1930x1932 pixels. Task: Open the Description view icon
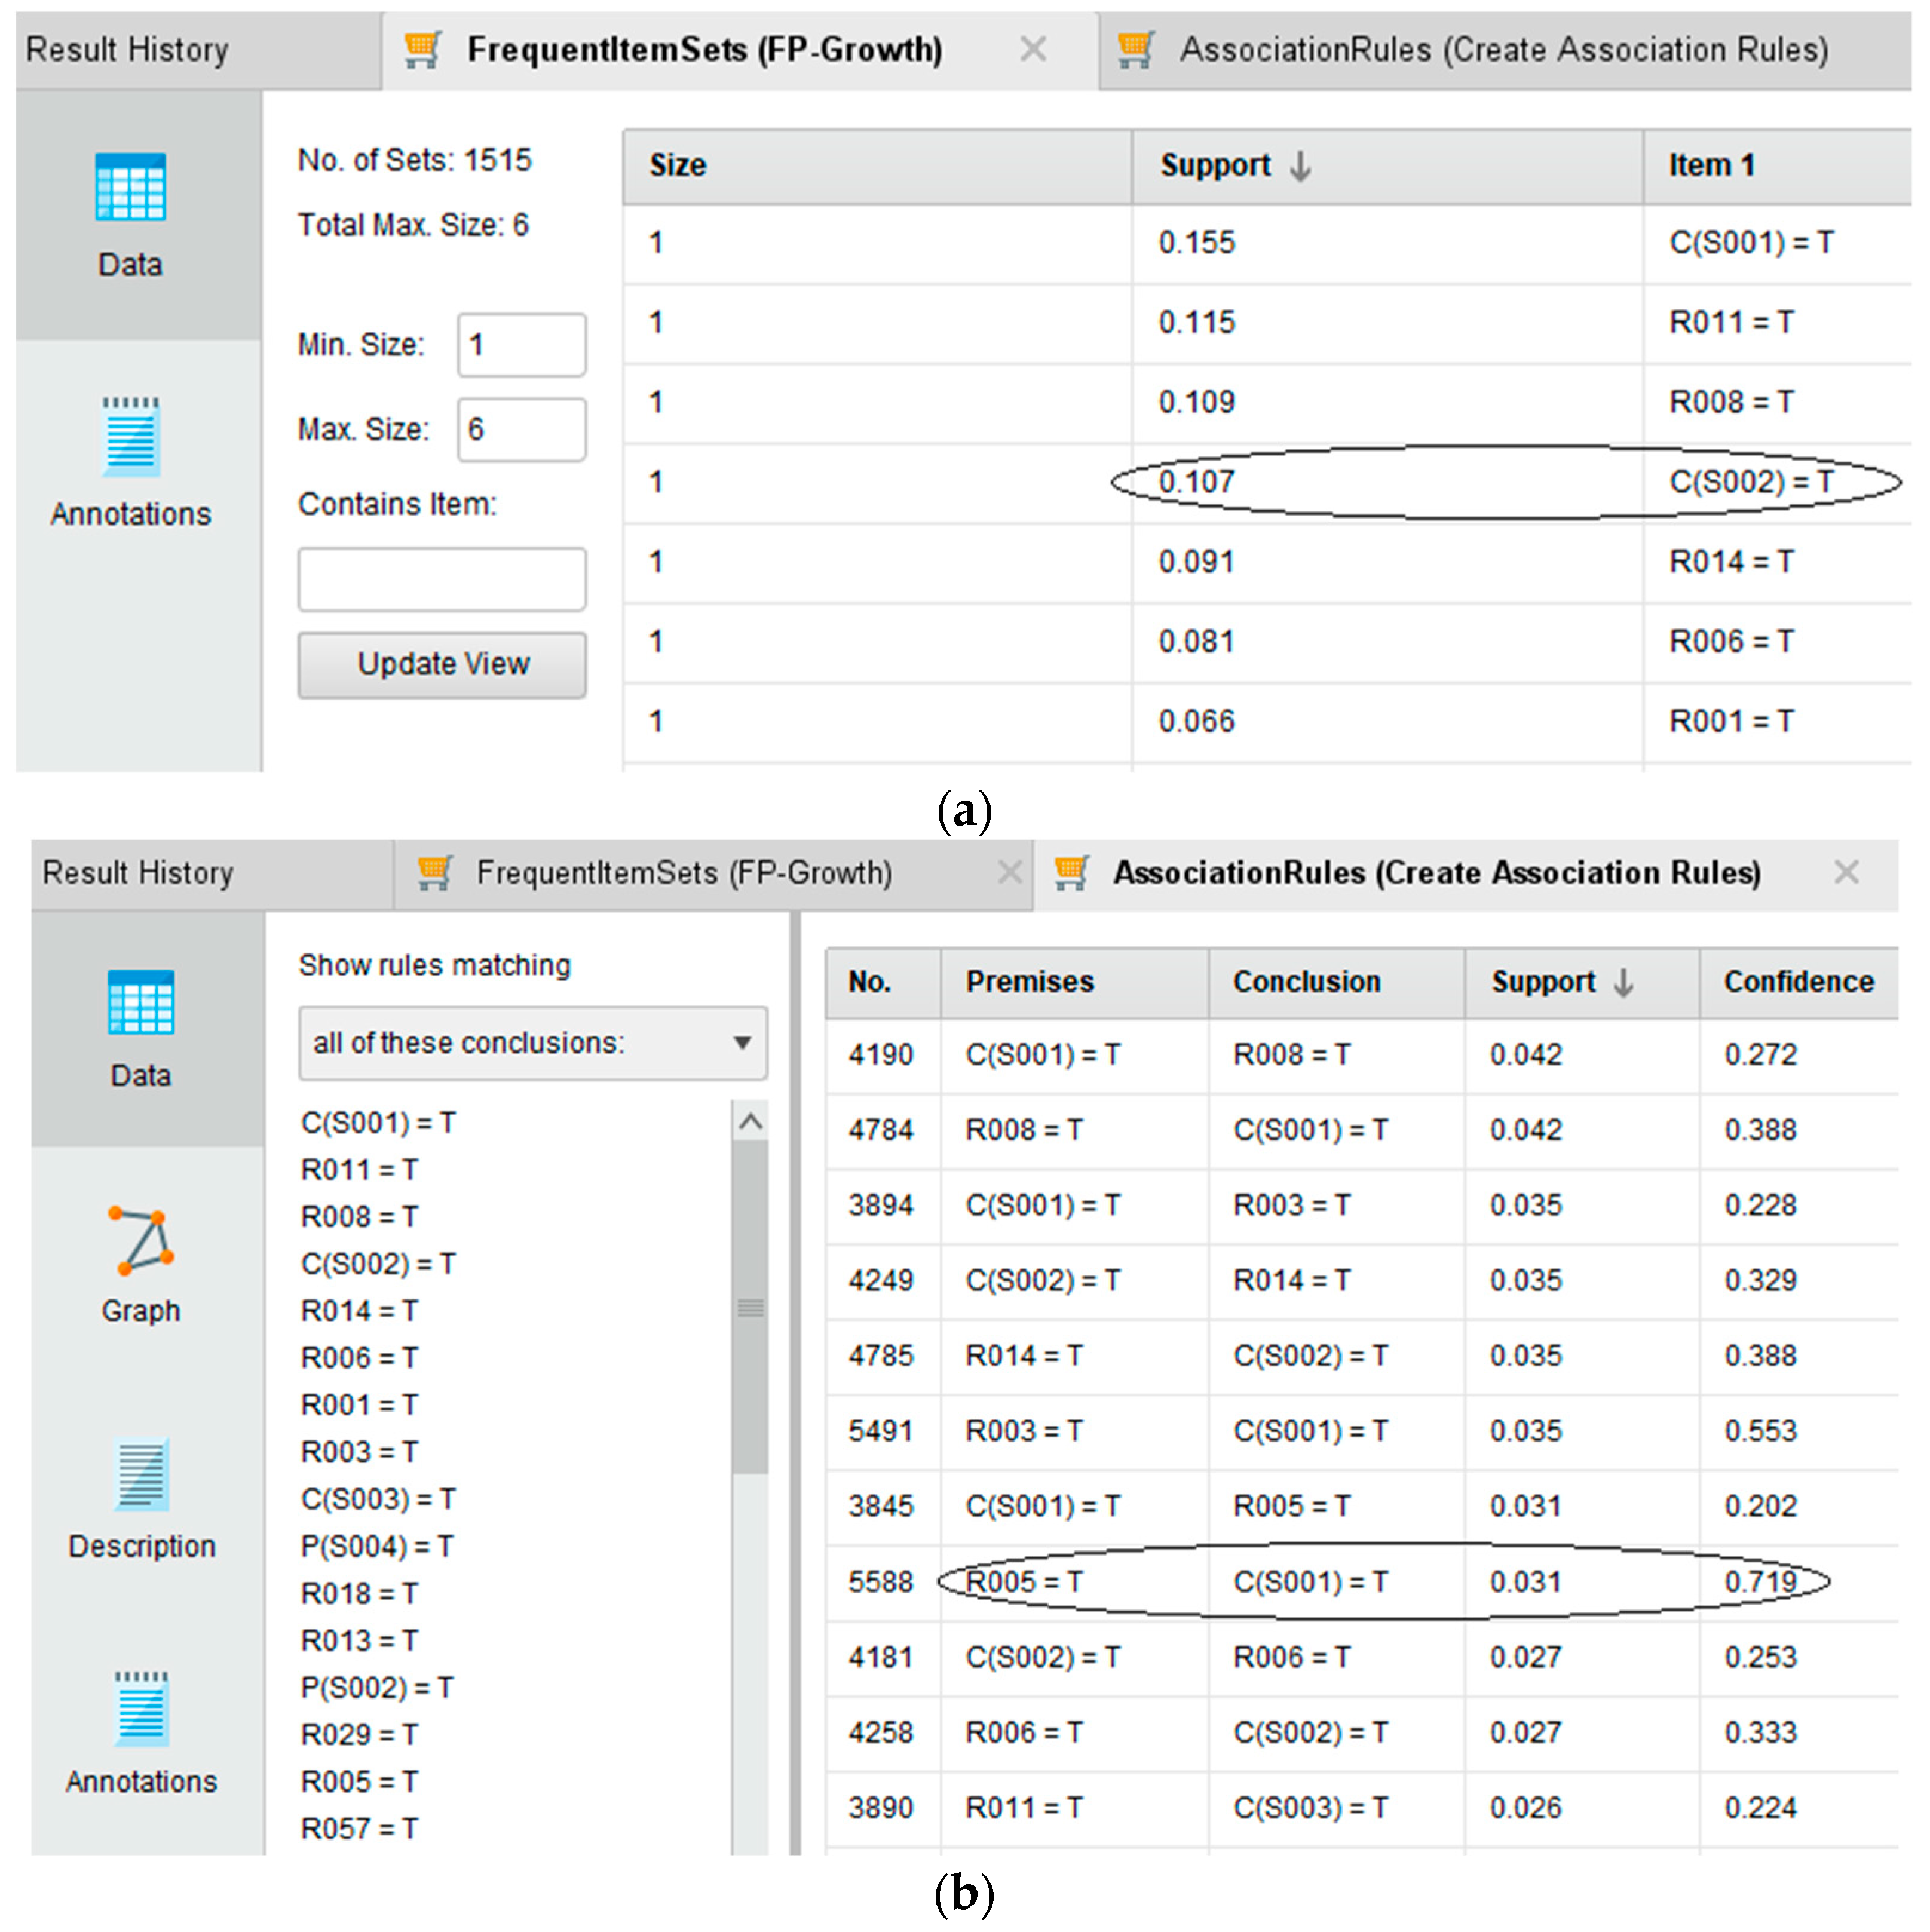click(x=141, y=1473)
